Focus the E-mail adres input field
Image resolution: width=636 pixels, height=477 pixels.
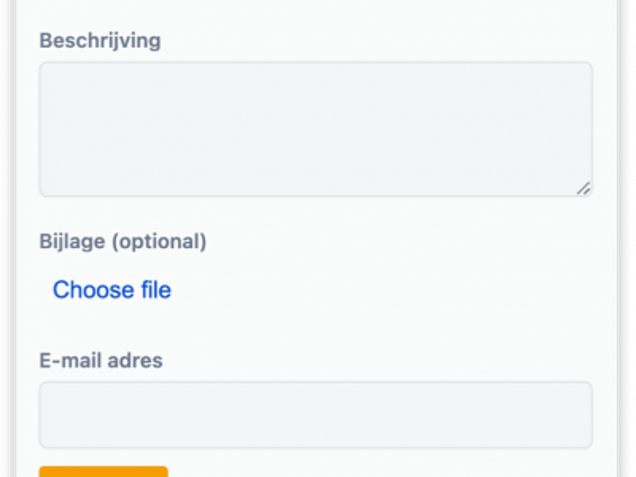click(315, 414)
